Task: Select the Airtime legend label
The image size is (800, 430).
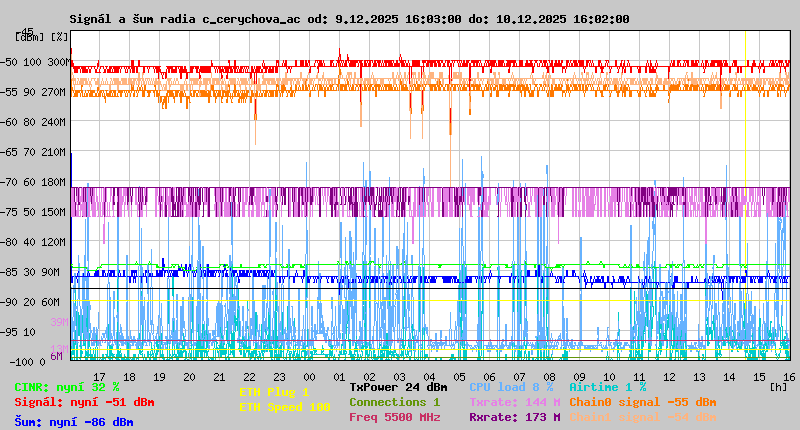Action: (x=607, y=387)
